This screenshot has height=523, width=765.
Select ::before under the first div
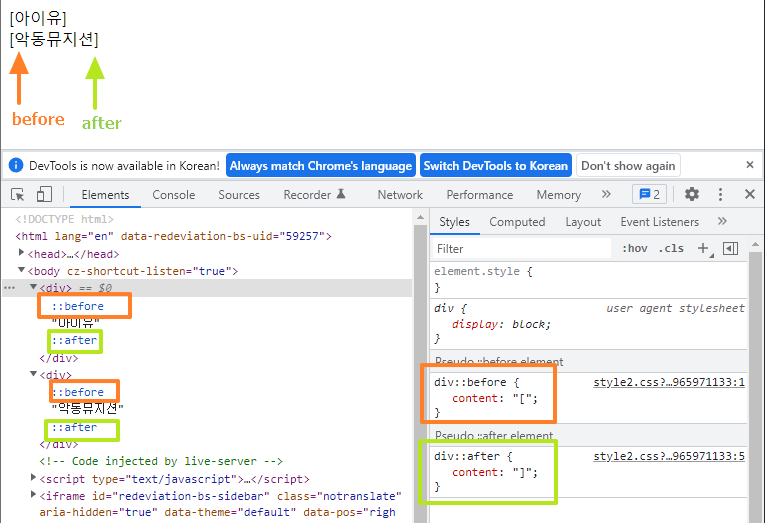[x=78, y=306]
